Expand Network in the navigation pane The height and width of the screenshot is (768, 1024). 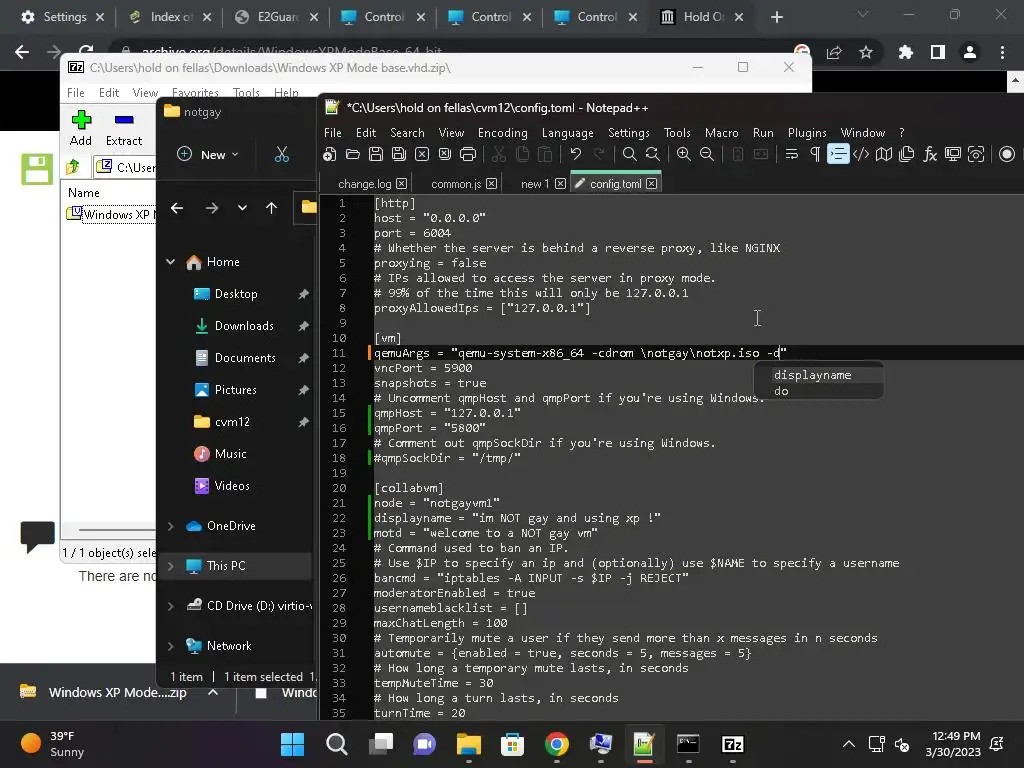pos(170,646)
